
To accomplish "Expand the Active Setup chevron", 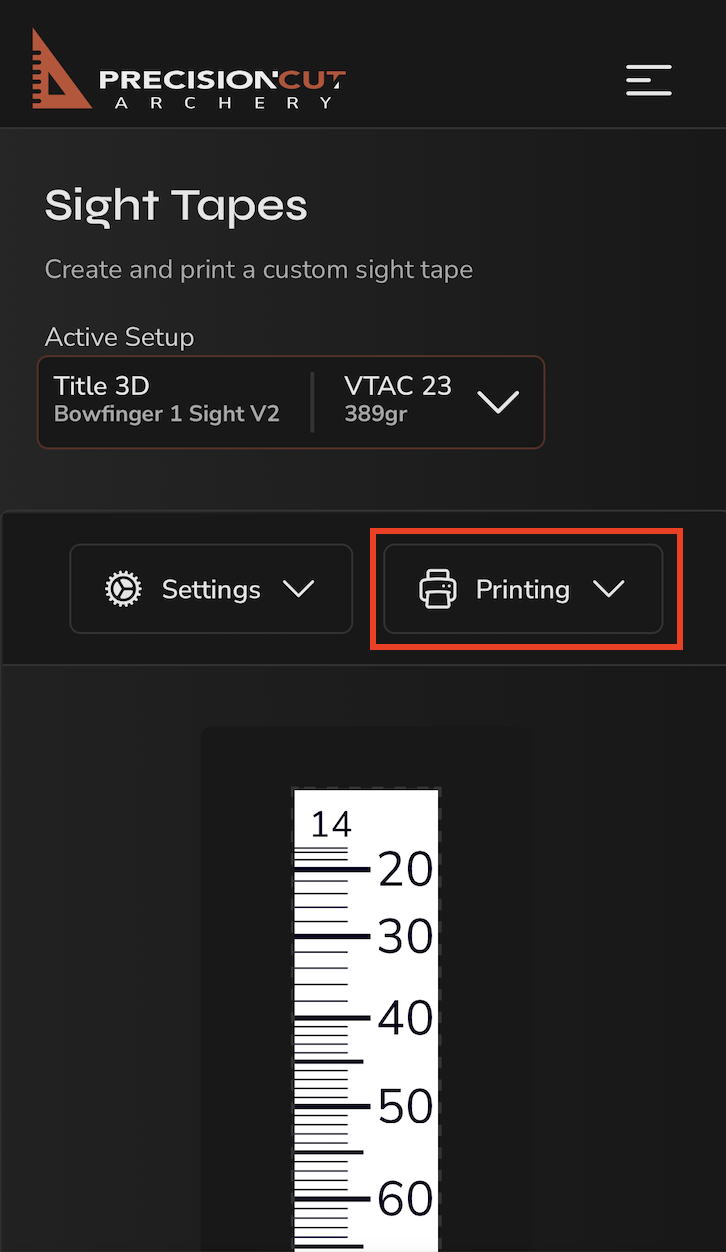I will pyautogui.click(x=498, y=402).
